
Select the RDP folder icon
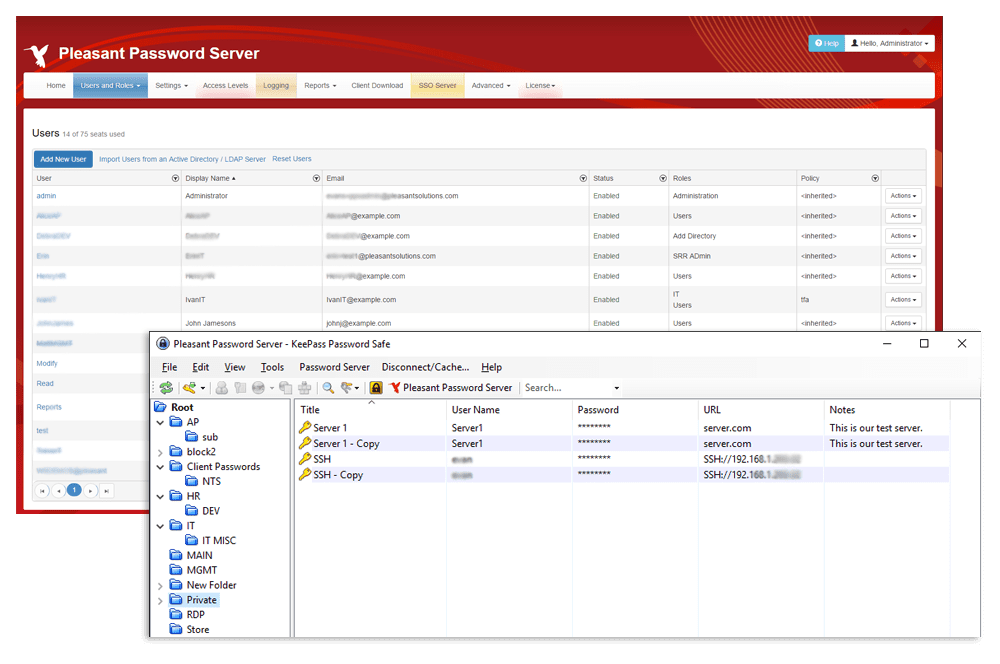click(176, 614)
